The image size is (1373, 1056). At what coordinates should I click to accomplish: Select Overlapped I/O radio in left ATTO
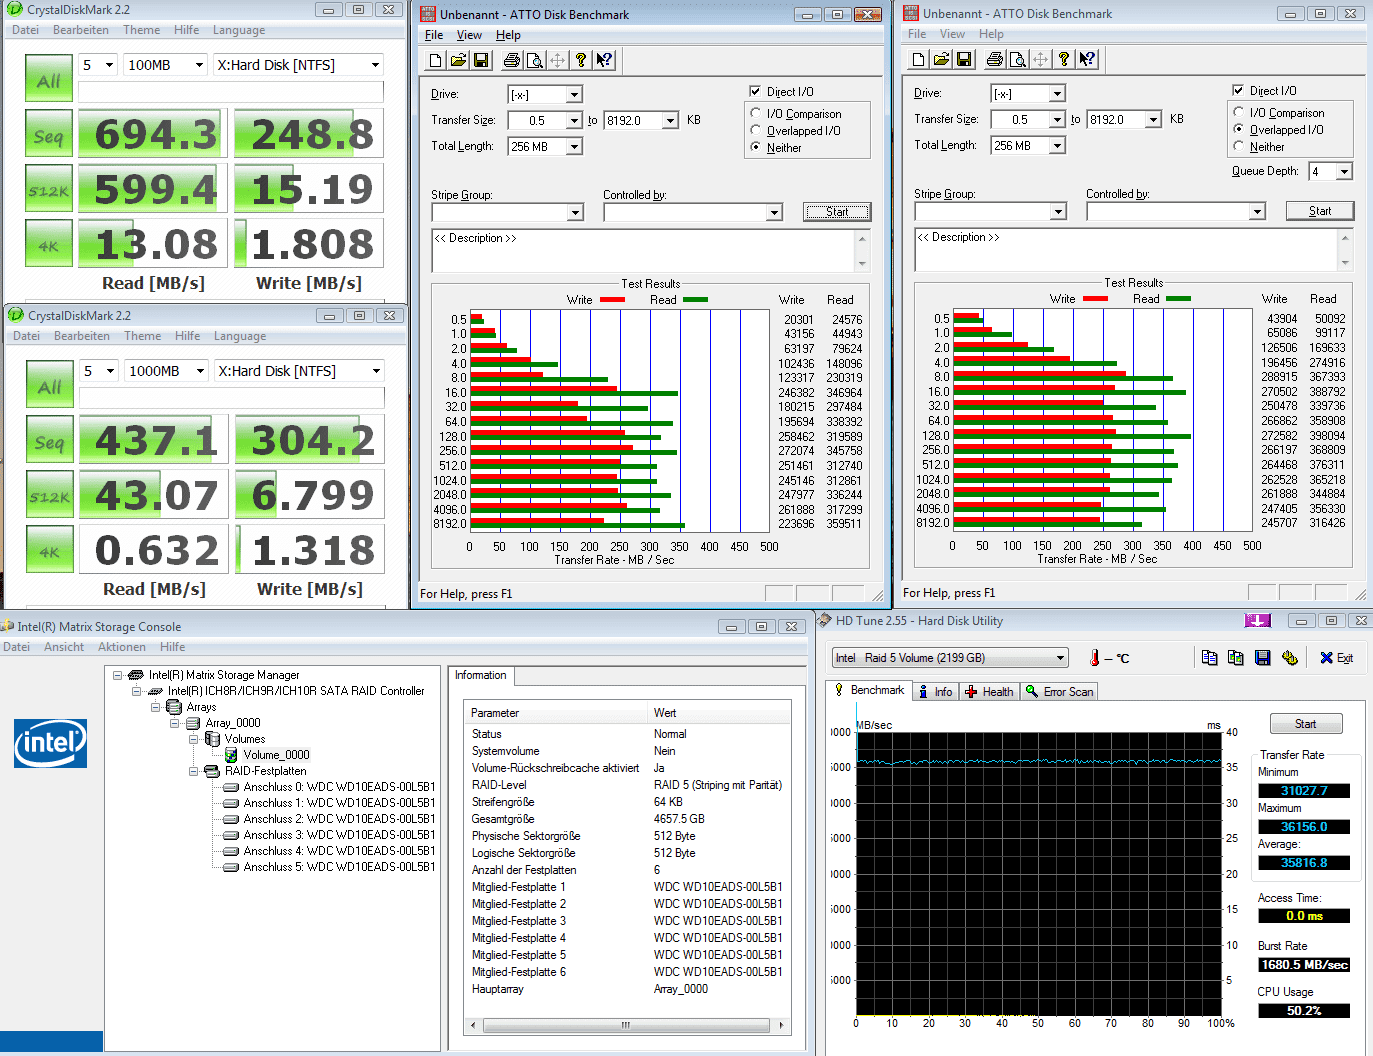(756, 130)
